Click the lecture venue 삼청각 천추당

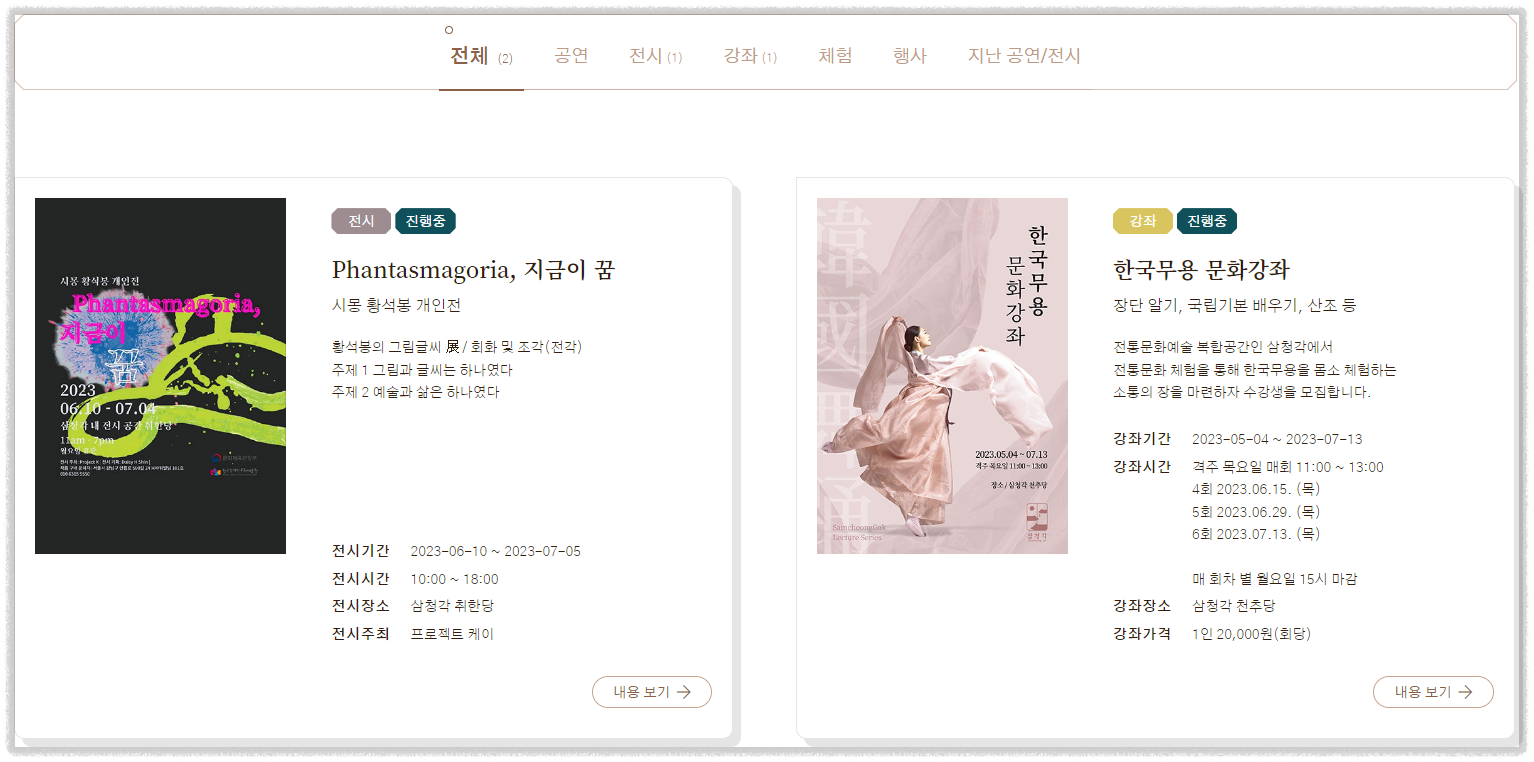coord(1234,606)
